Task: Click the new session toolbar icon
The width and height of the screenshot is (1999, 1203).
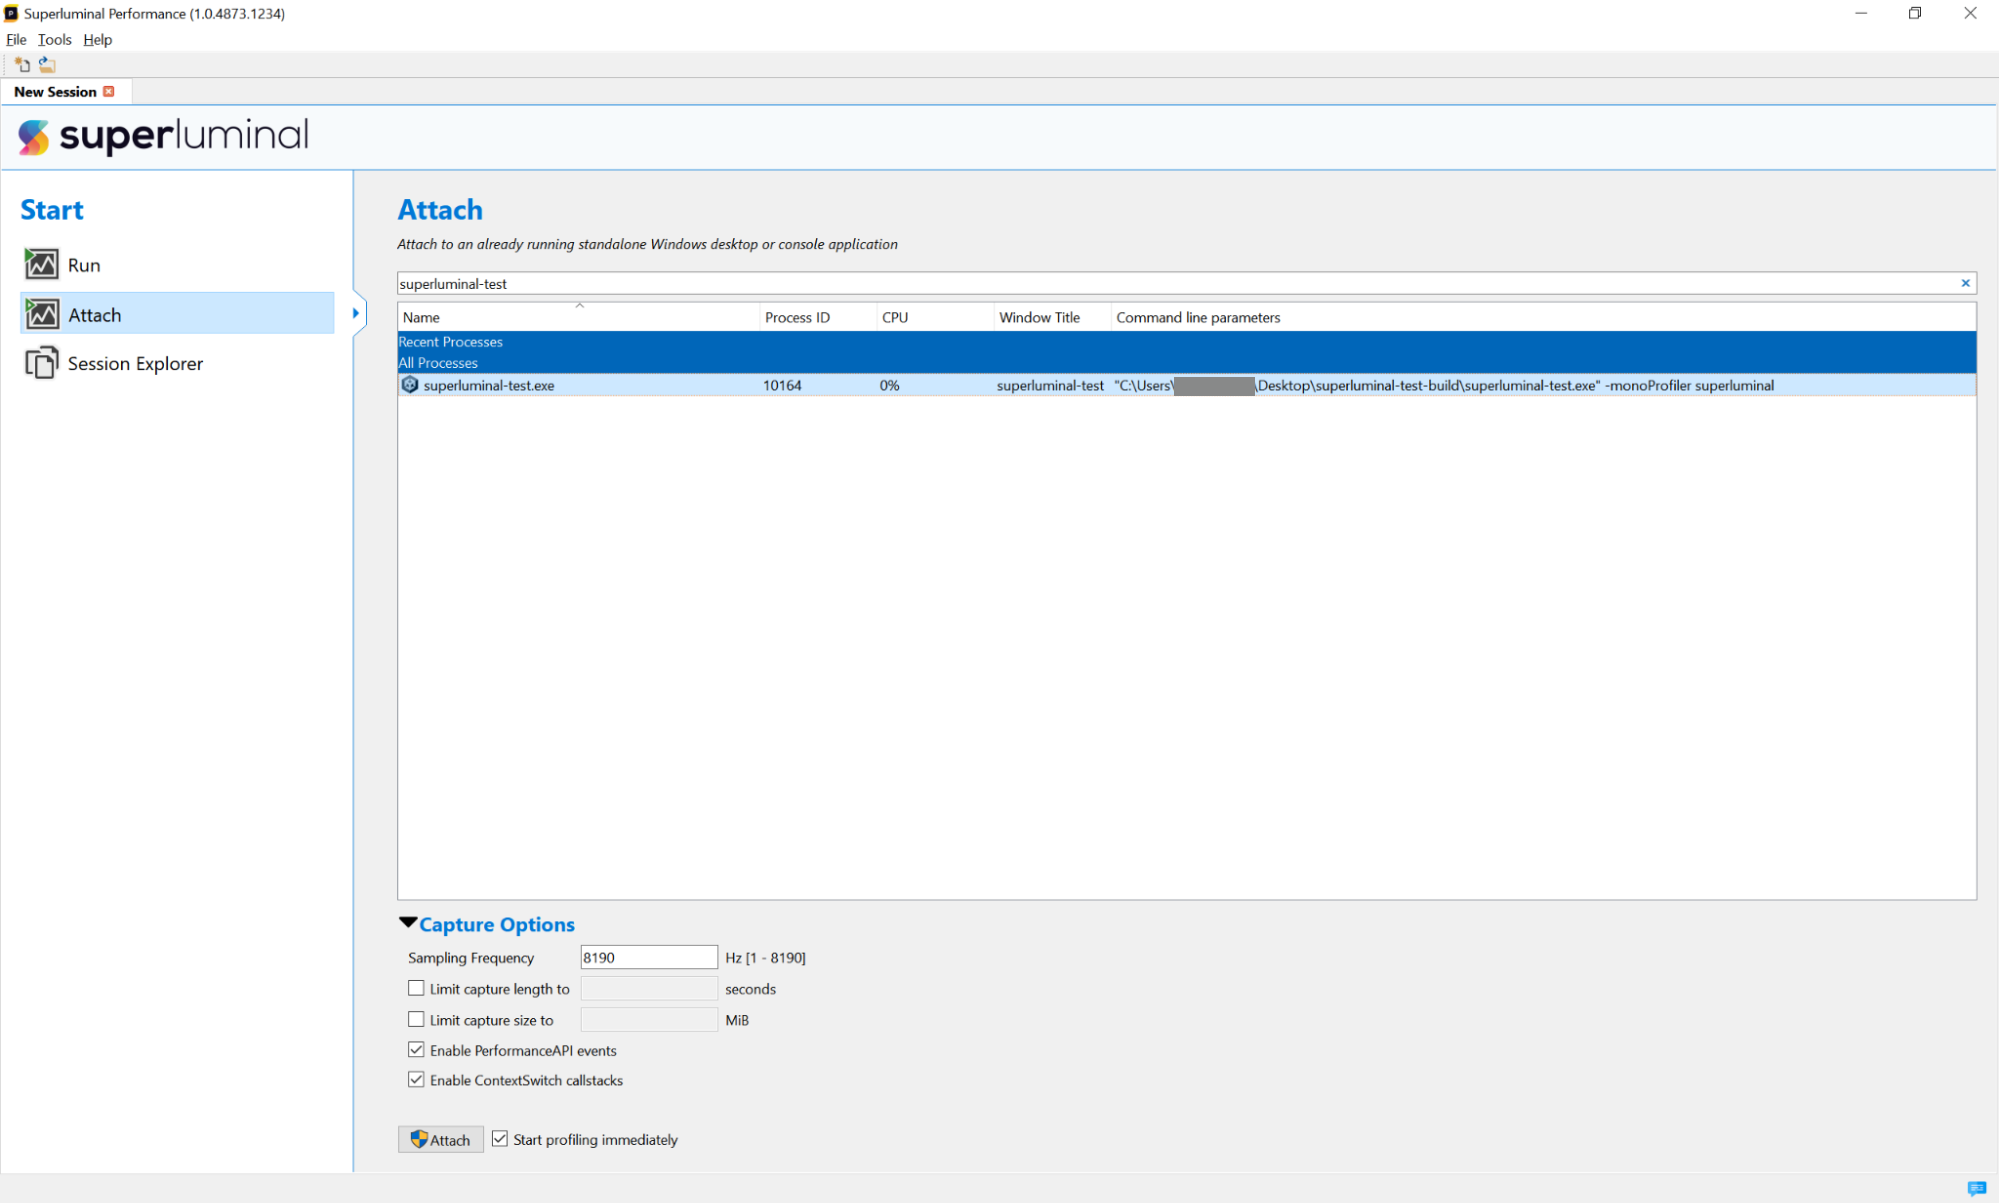Action: pos(22,64)
